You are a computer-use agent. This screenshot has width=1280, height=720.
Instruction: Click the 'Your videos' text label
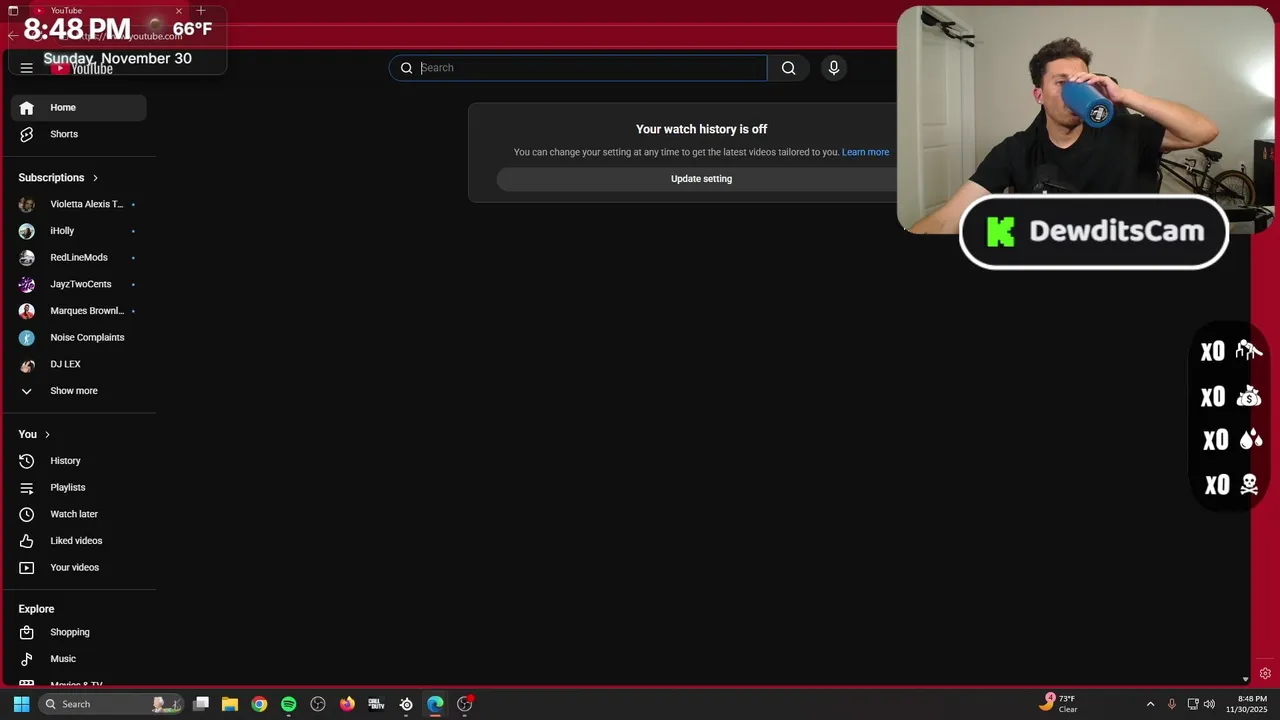pos(75,568)
